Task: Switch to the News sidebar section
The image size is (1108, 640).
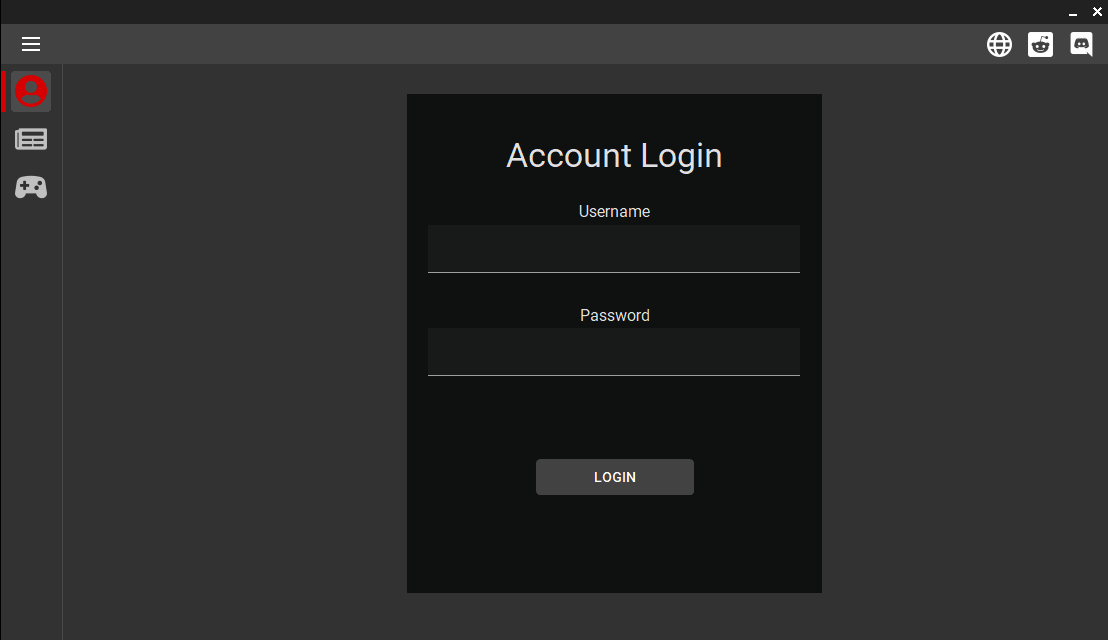Action: [x=31, y=140]
